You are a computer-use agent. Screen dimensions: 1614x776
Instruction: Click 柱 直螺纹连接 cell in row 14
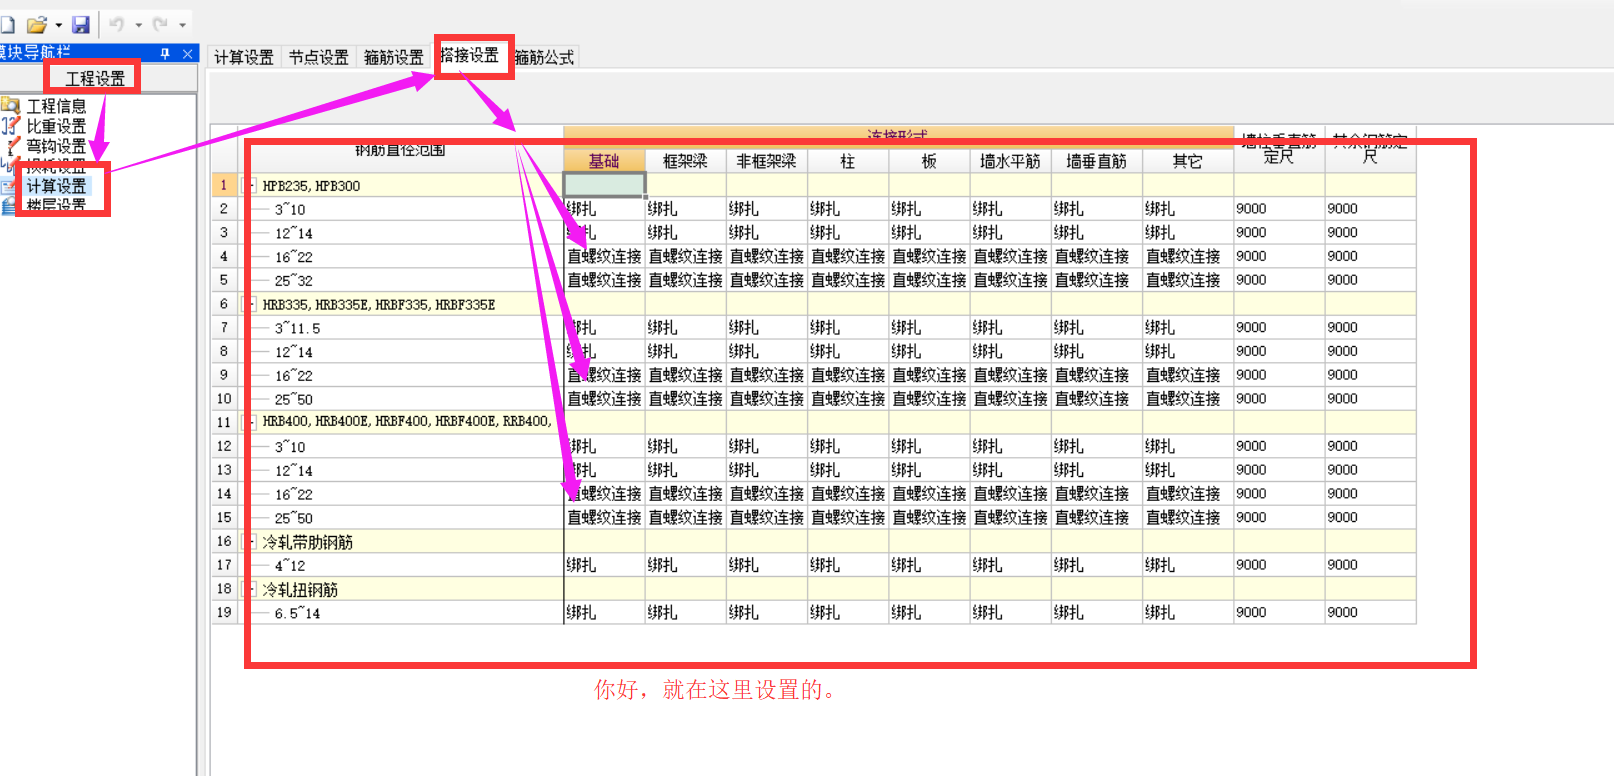[x=848, y=494]
